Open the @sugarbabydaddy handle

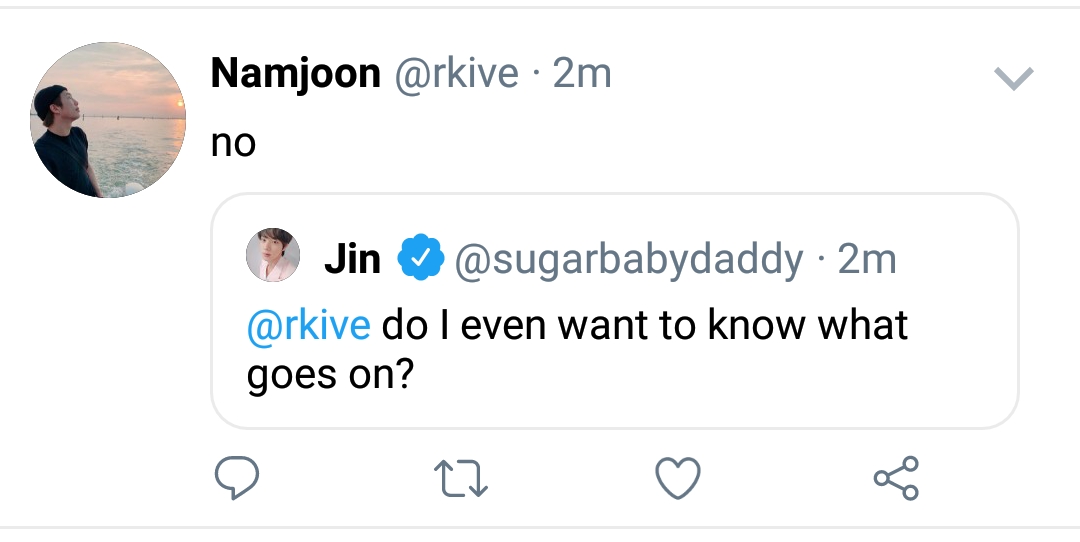[629, 260]
